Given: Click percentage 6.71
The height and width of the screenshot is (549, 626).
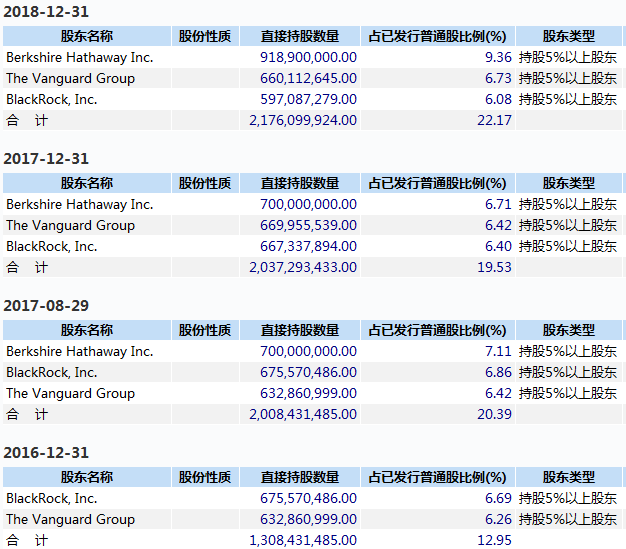Looking at the screenshot, I should click(498, 204).
